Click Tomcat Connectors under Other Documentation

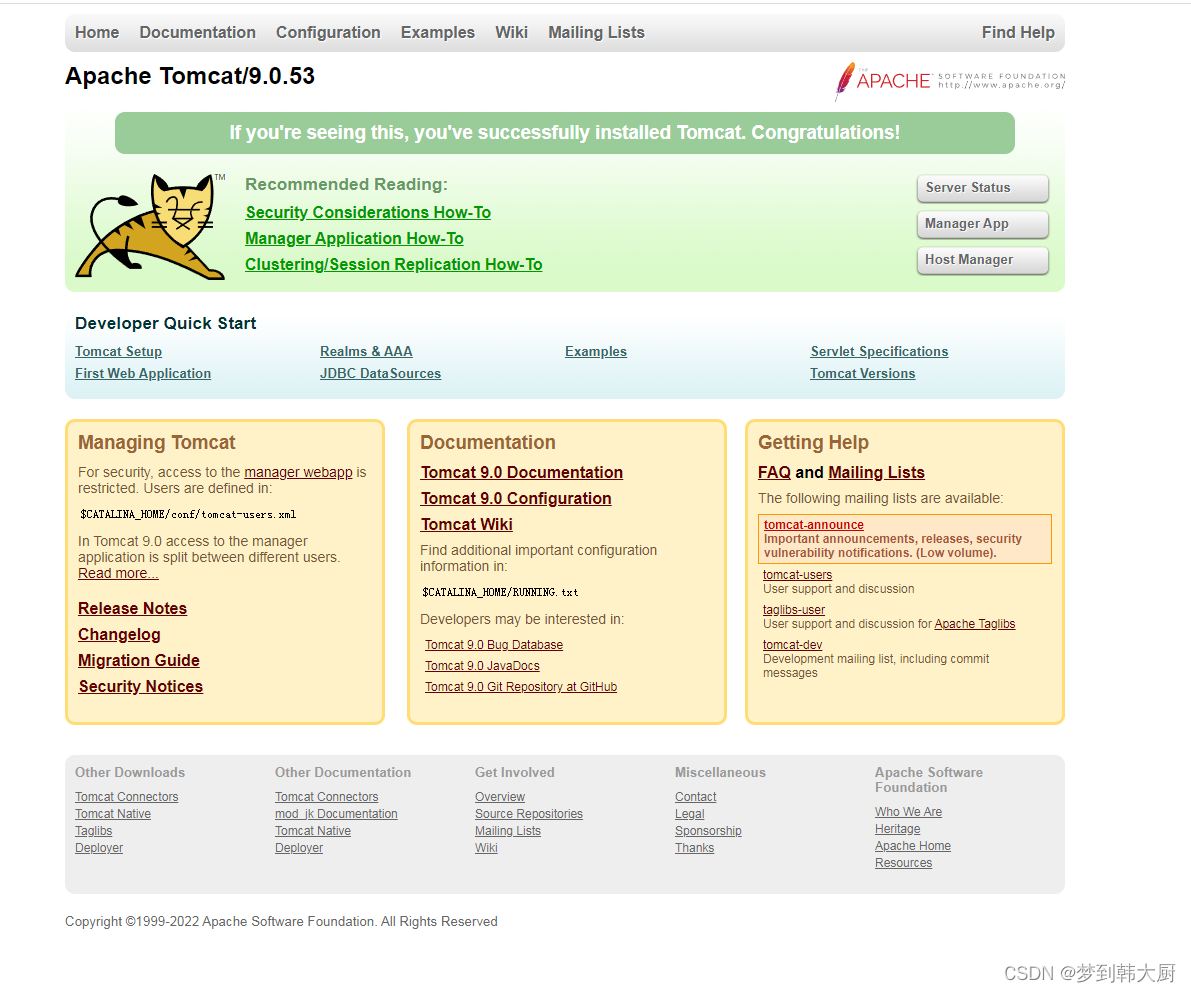click(327, 797)
